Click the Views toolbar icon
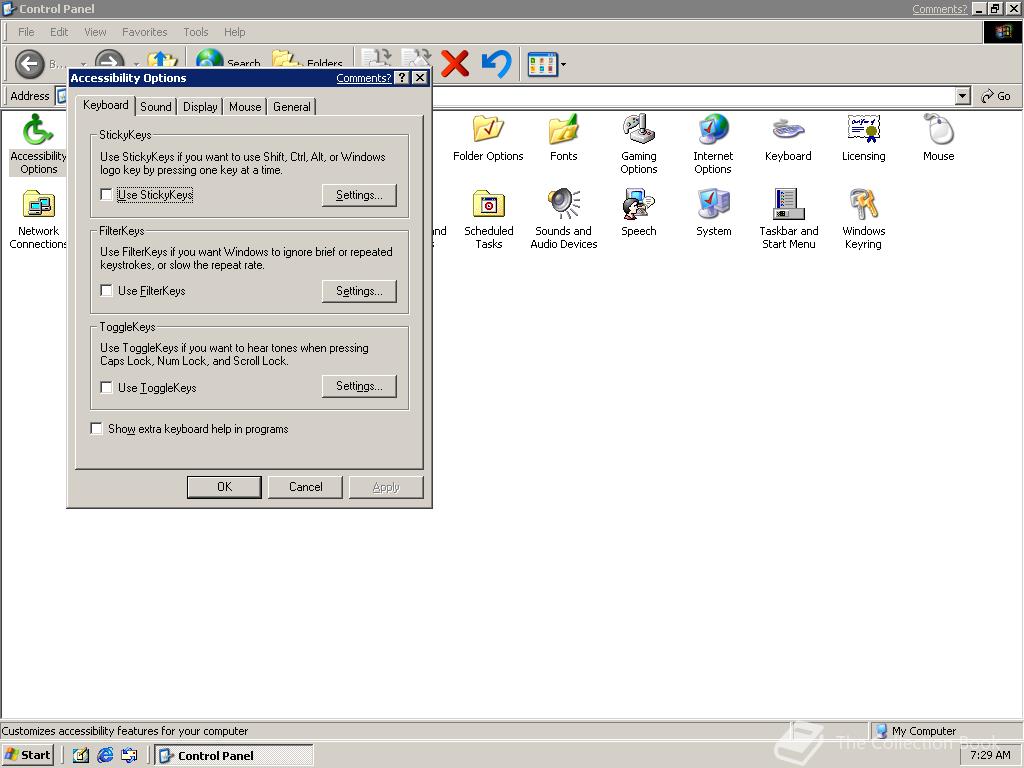Viewport: 1024px width, 768px height. [x=542, y=65]
